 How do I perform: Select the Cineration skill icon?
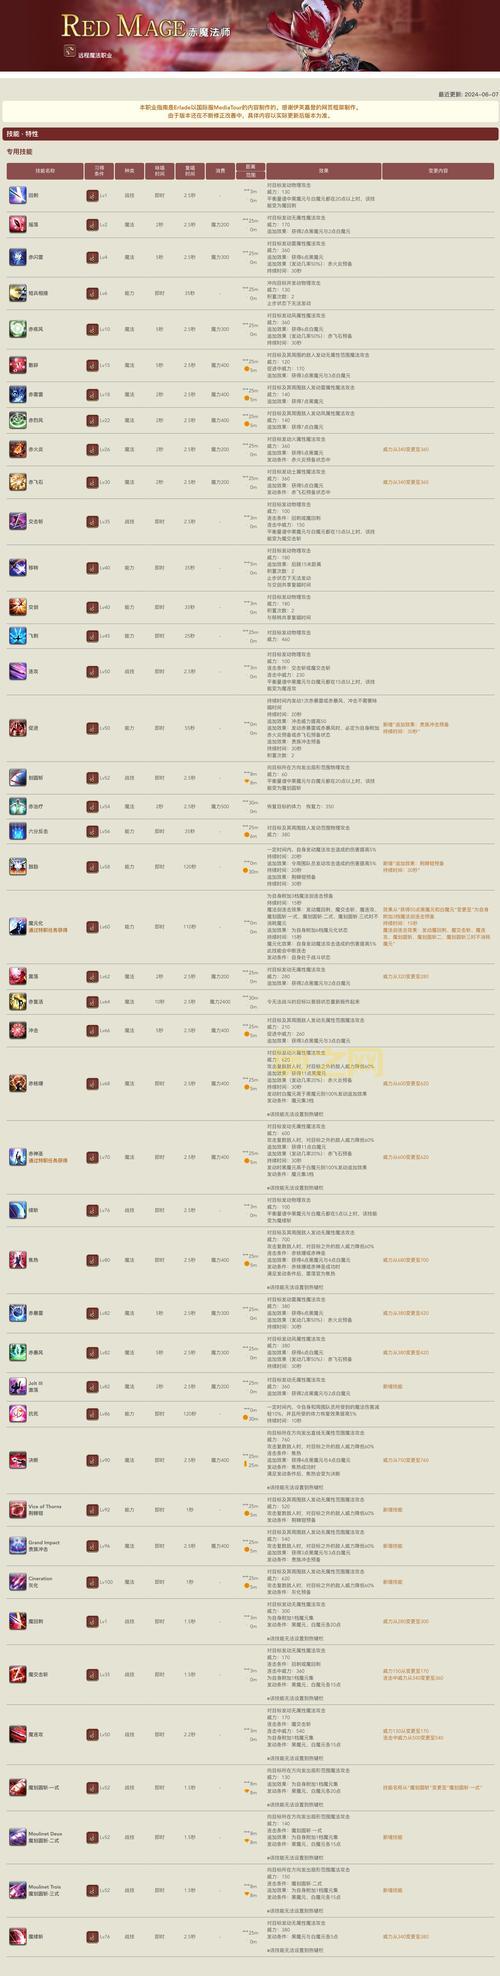pos(18,1582)
